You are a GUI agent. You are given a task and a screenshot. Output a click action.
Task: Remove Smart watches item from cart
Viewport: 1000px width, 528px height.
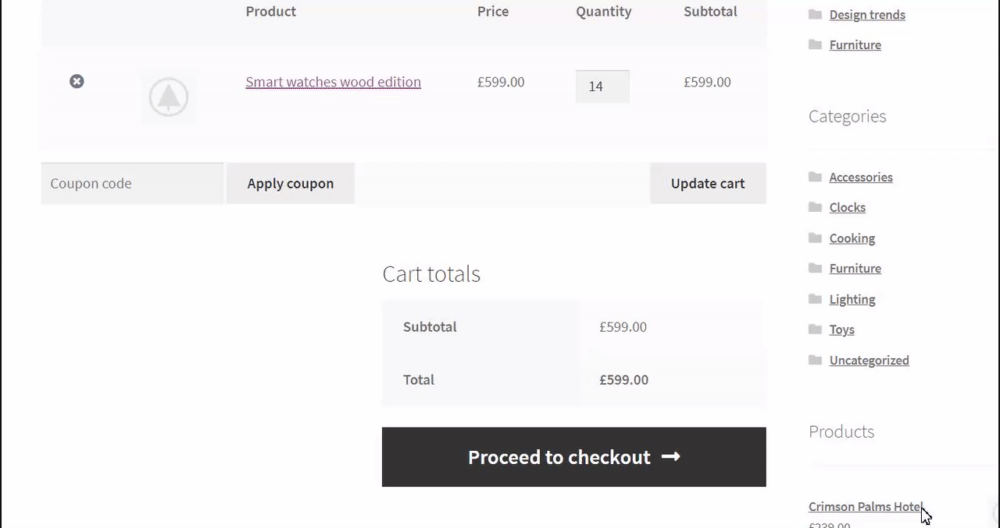77,81
